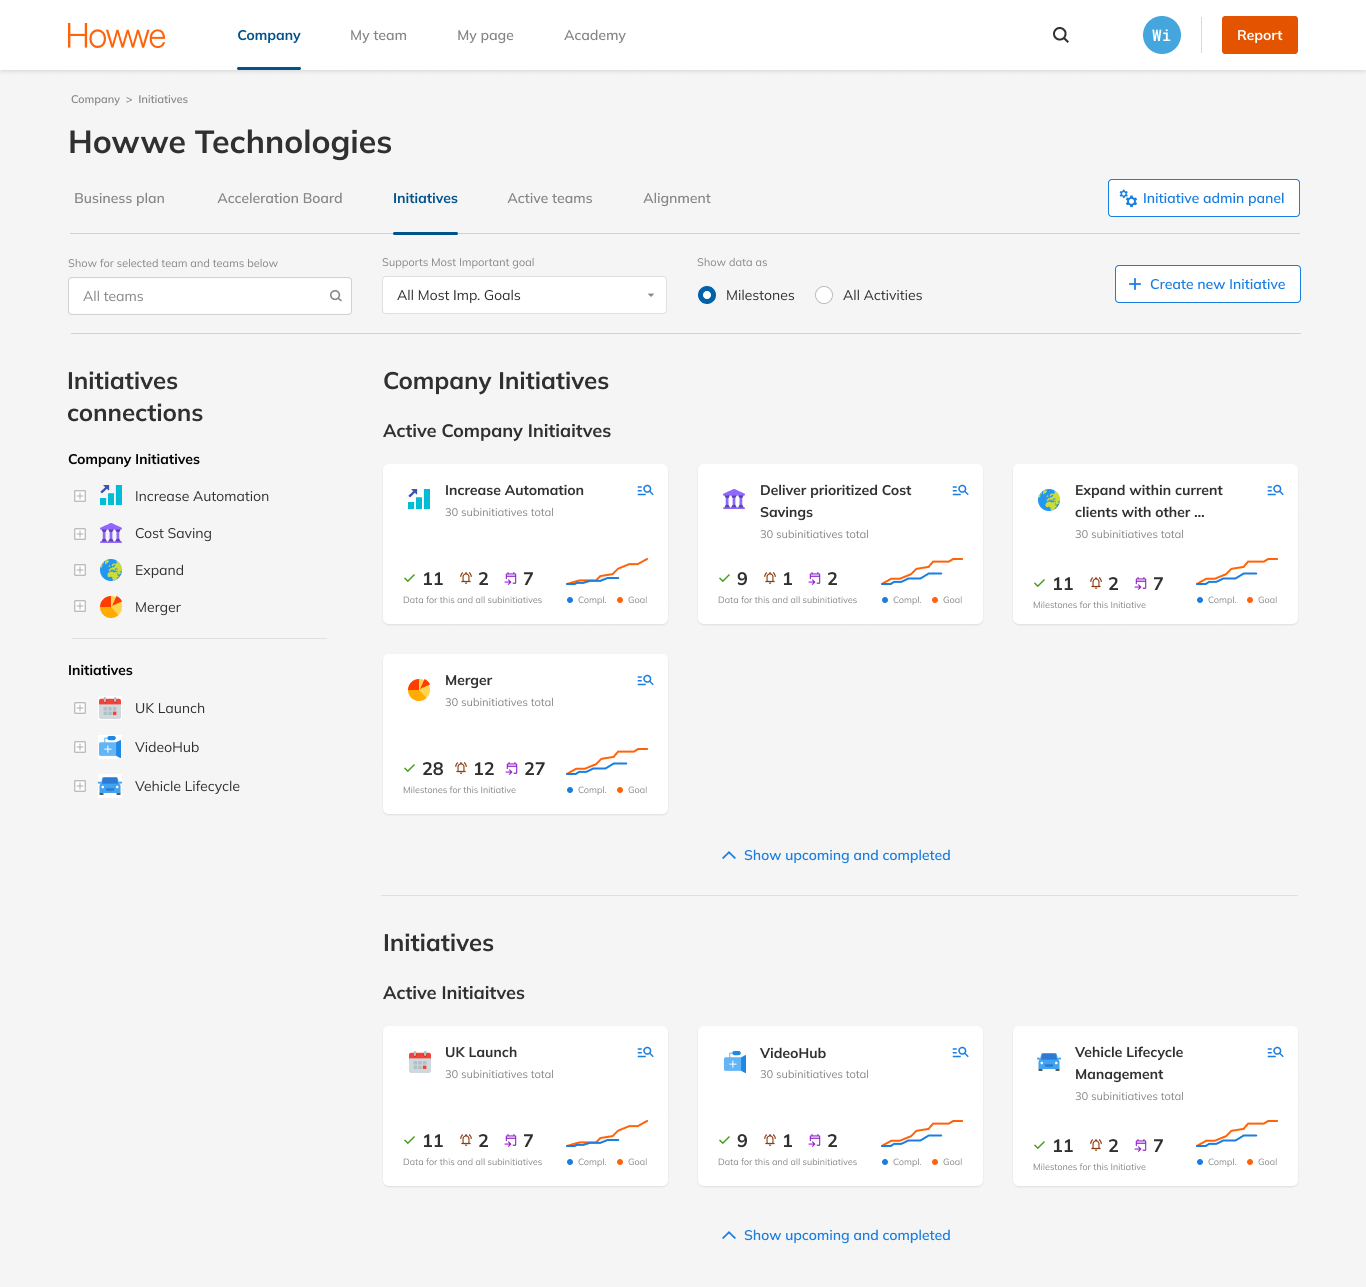Open the All Most Imp. Goals dropdown
The image size is (1366, 1287).
pos(524,295)
